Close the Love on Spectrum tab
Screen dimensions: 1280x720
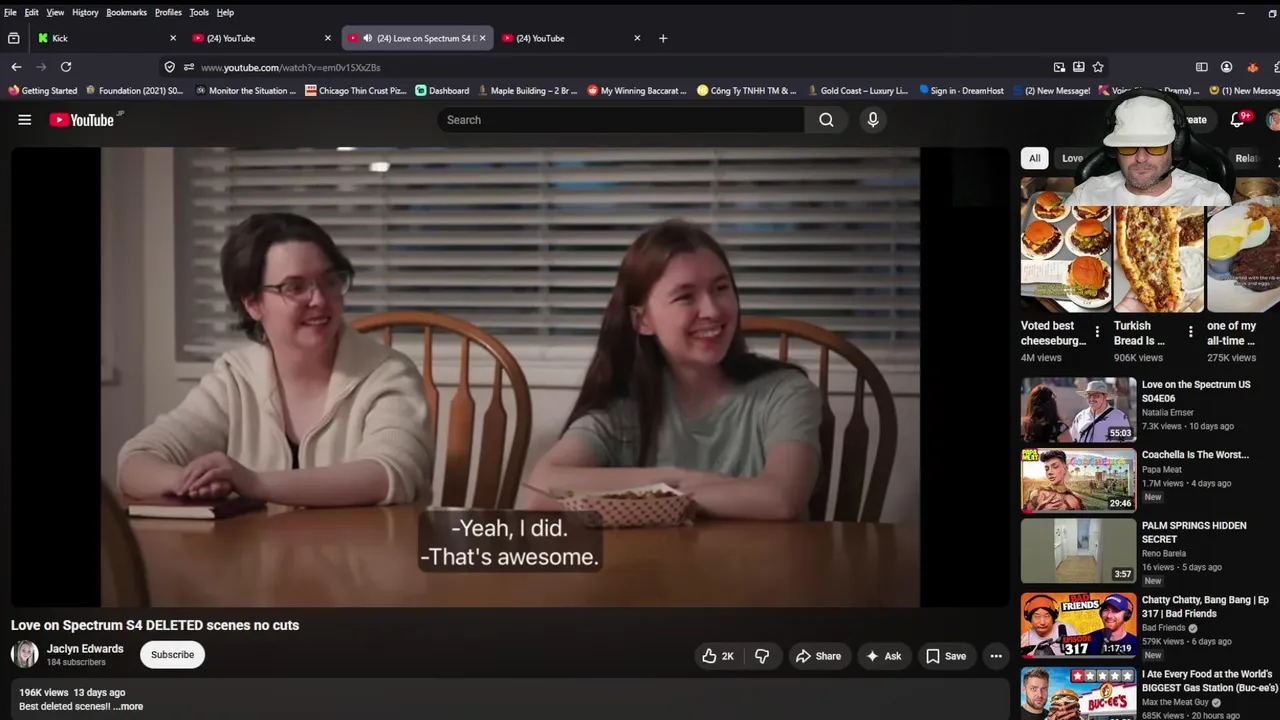[482, 38]
